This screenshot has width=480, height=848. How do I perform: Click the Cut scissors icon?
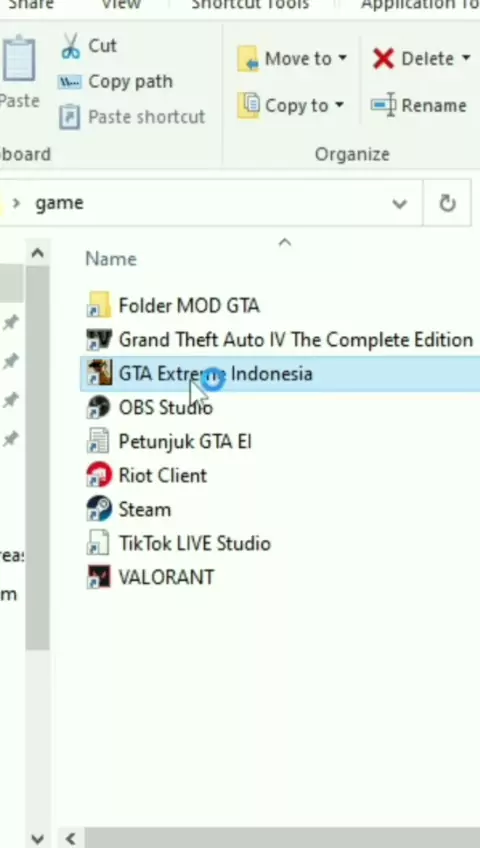70,46
